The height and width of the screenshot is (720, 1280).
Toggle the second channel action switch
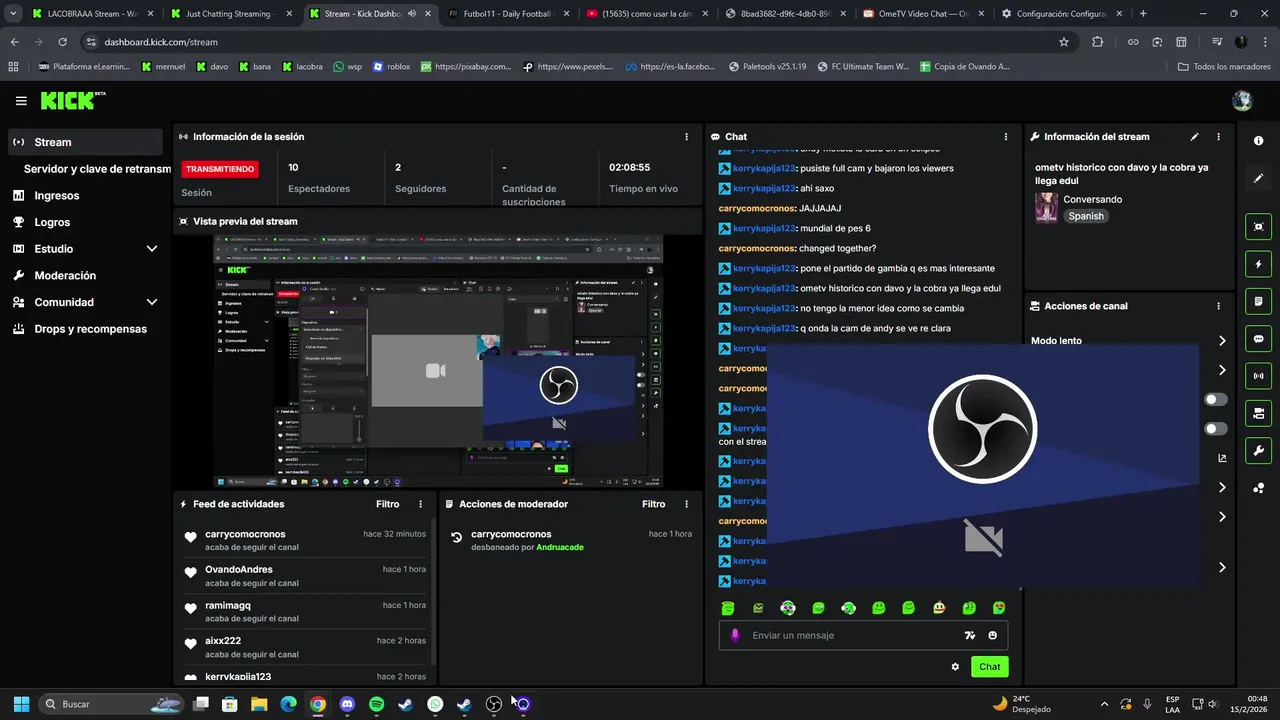click(x=1216, y=429)
